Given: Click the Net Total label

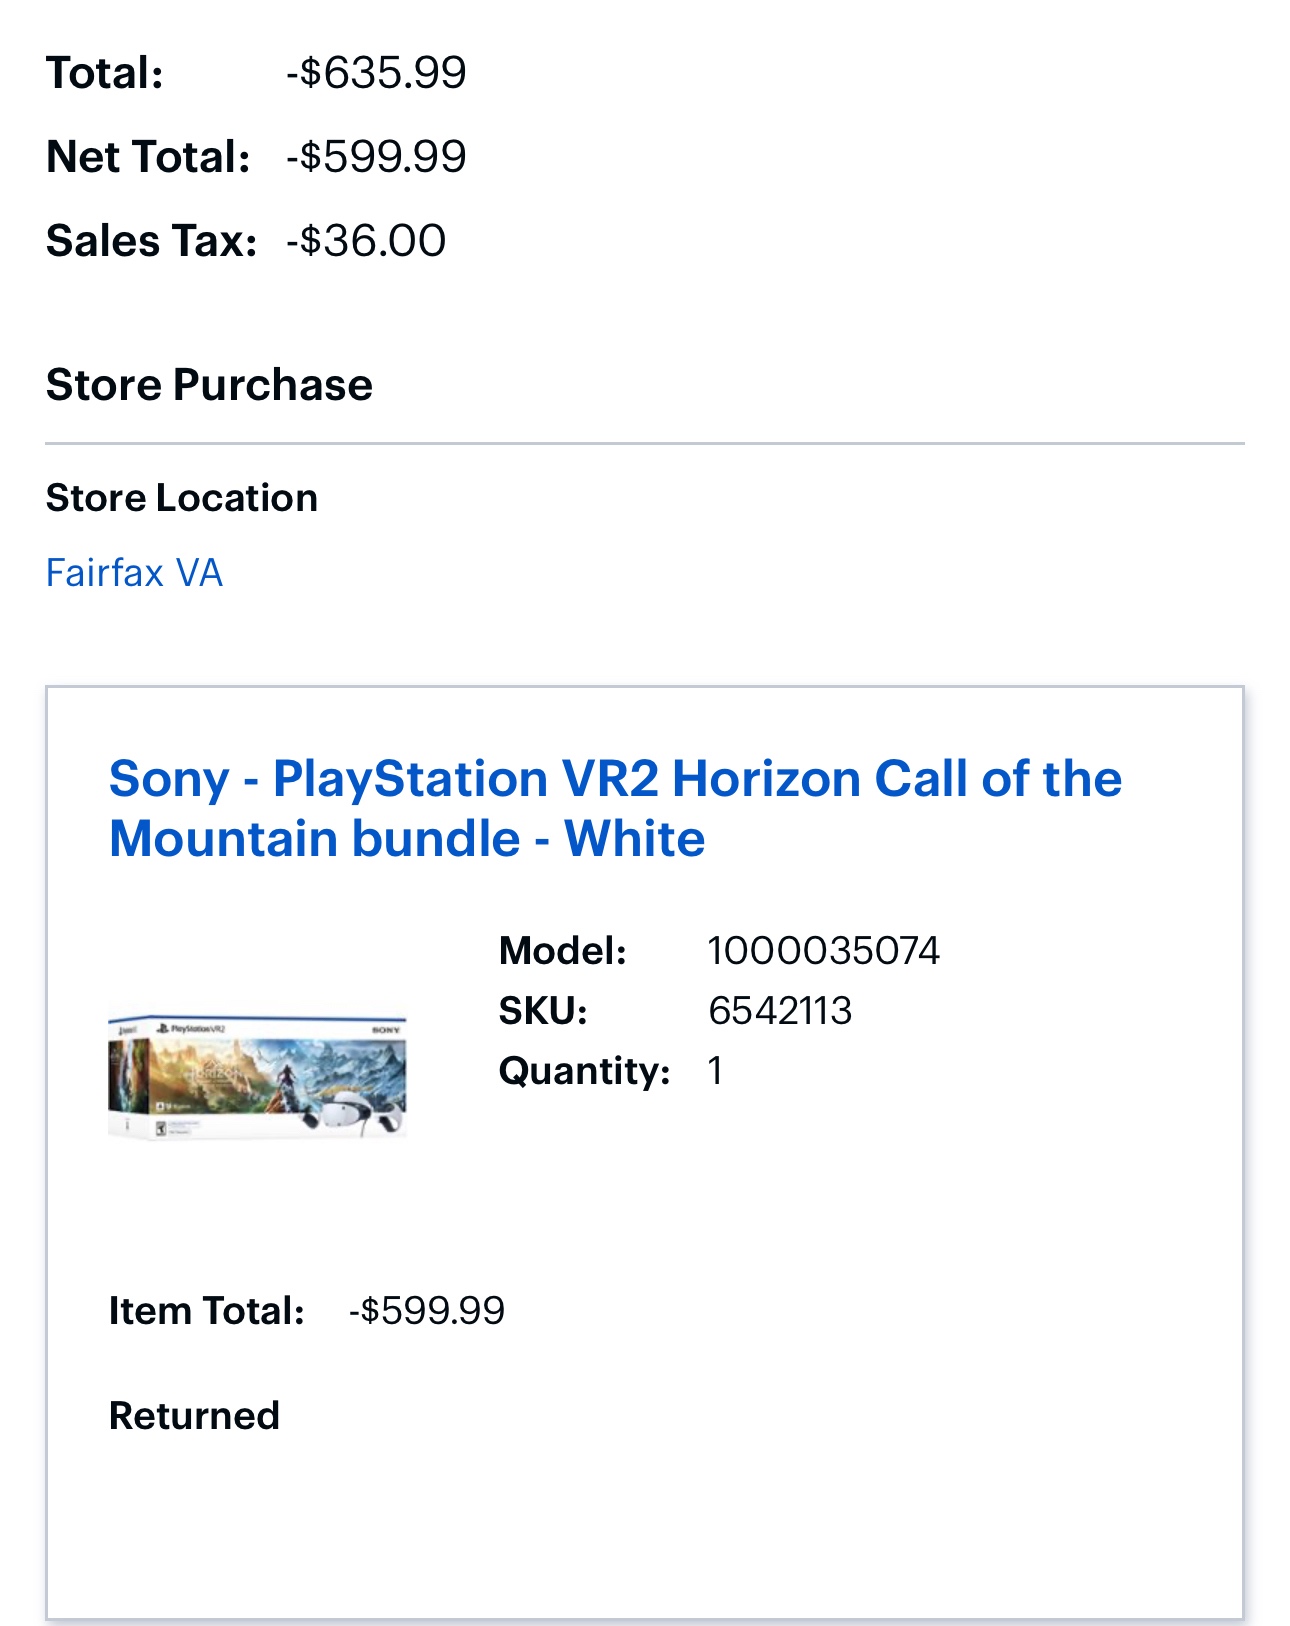Looking at the screenshot, I should click(x=148, y=157).
